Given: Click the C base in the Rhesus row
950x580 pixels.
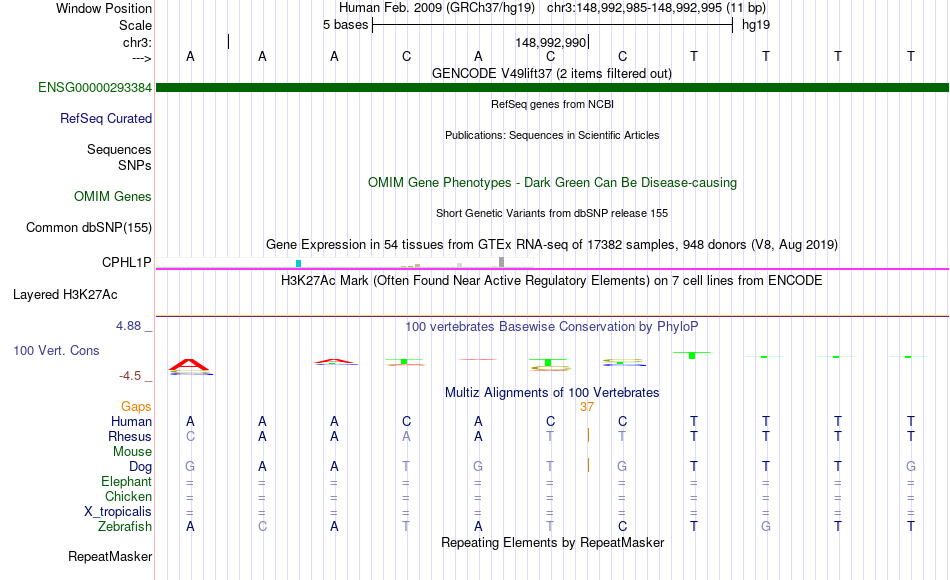Looking at the screenshot, I should point(190,436).
